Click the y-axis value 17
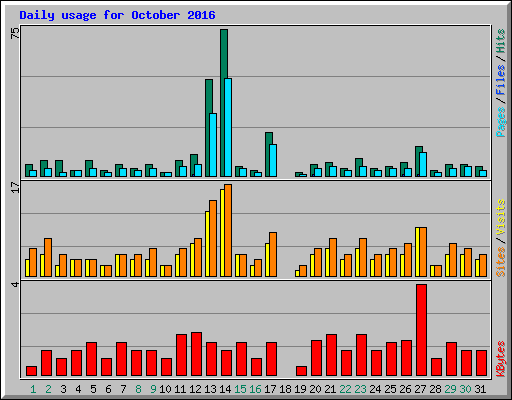The image size is (512, 400). point(15,187)
